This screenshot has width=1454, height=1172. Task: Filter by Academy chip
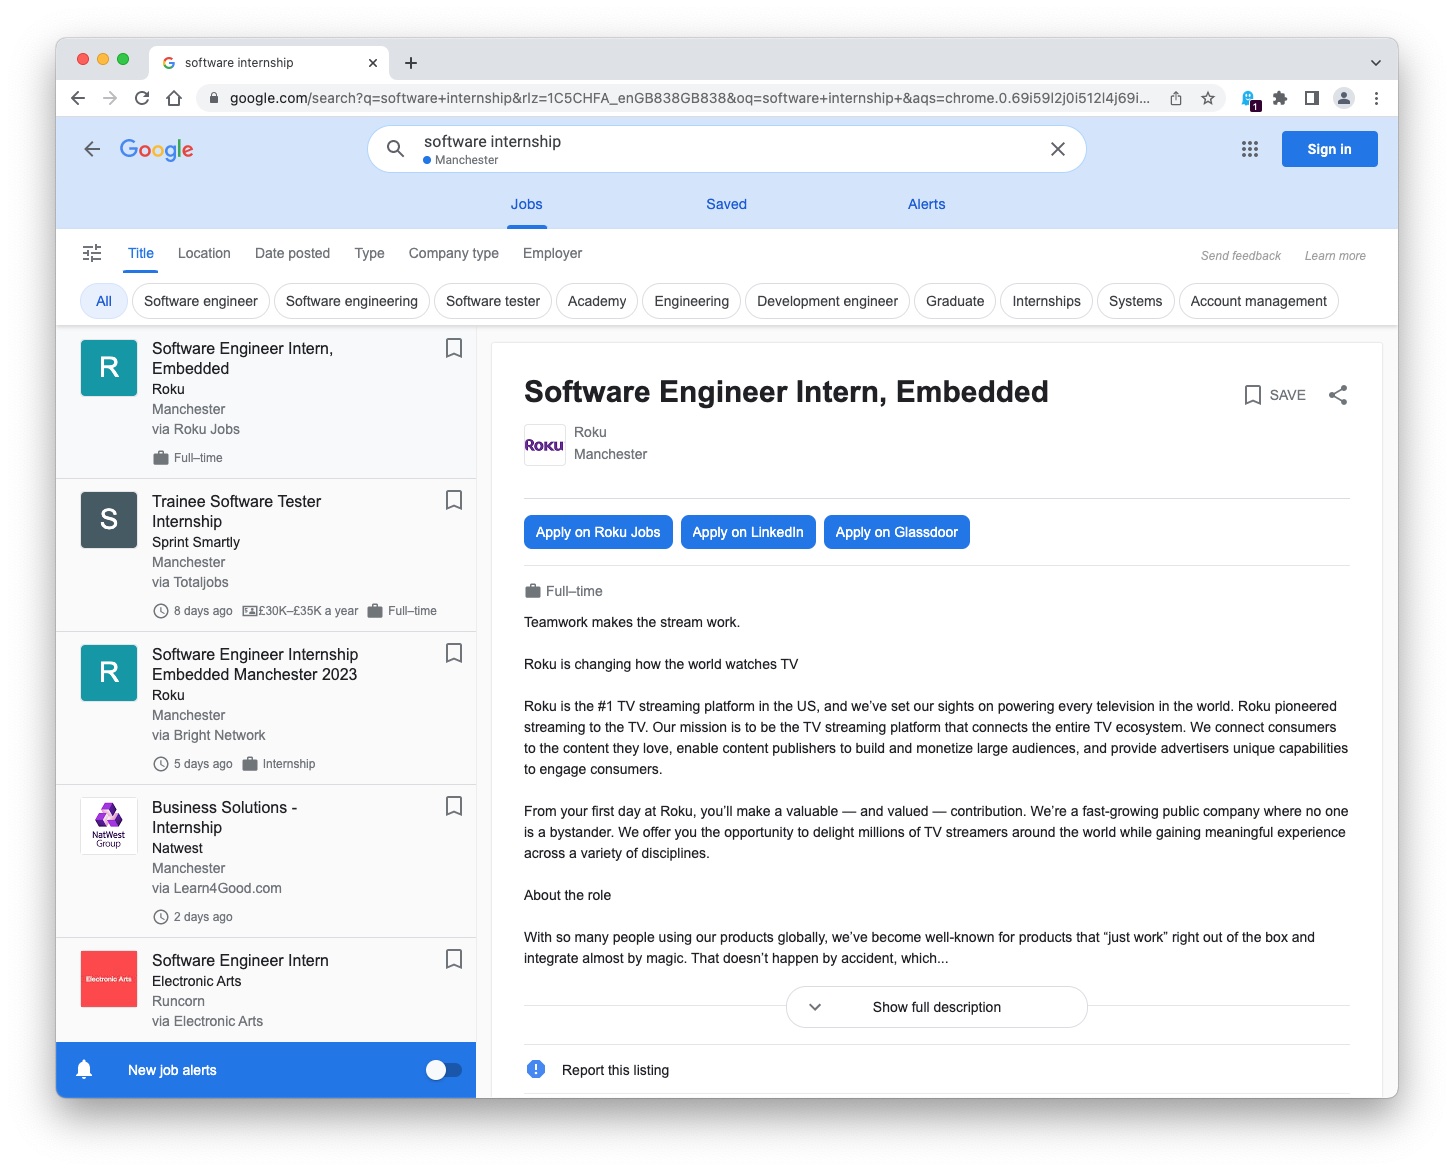pos(597,301)
